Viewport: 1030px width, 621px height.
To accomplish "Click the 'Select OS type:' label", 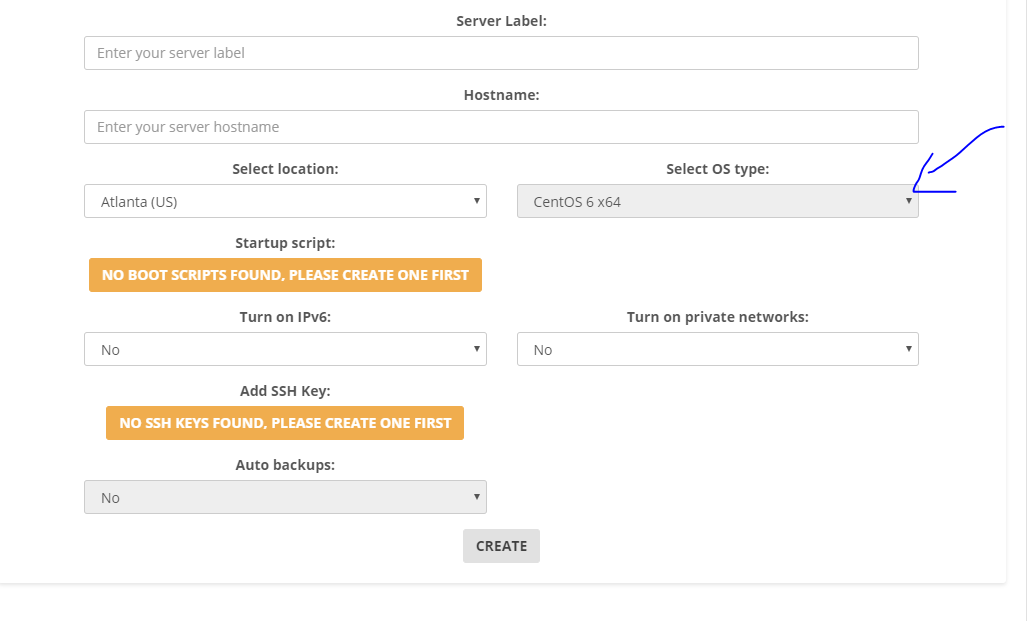I will (717, 169).
